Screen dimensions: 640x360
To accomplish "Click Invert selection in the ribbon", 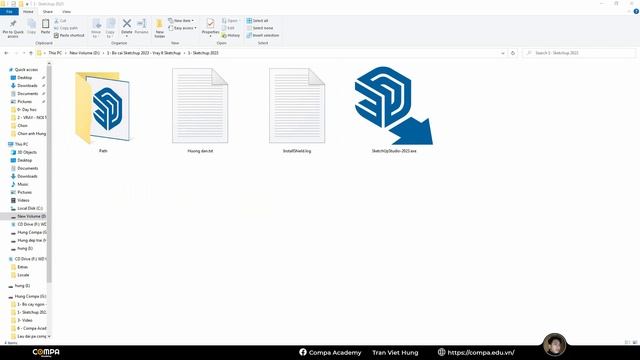I will (x=262, y=36).
